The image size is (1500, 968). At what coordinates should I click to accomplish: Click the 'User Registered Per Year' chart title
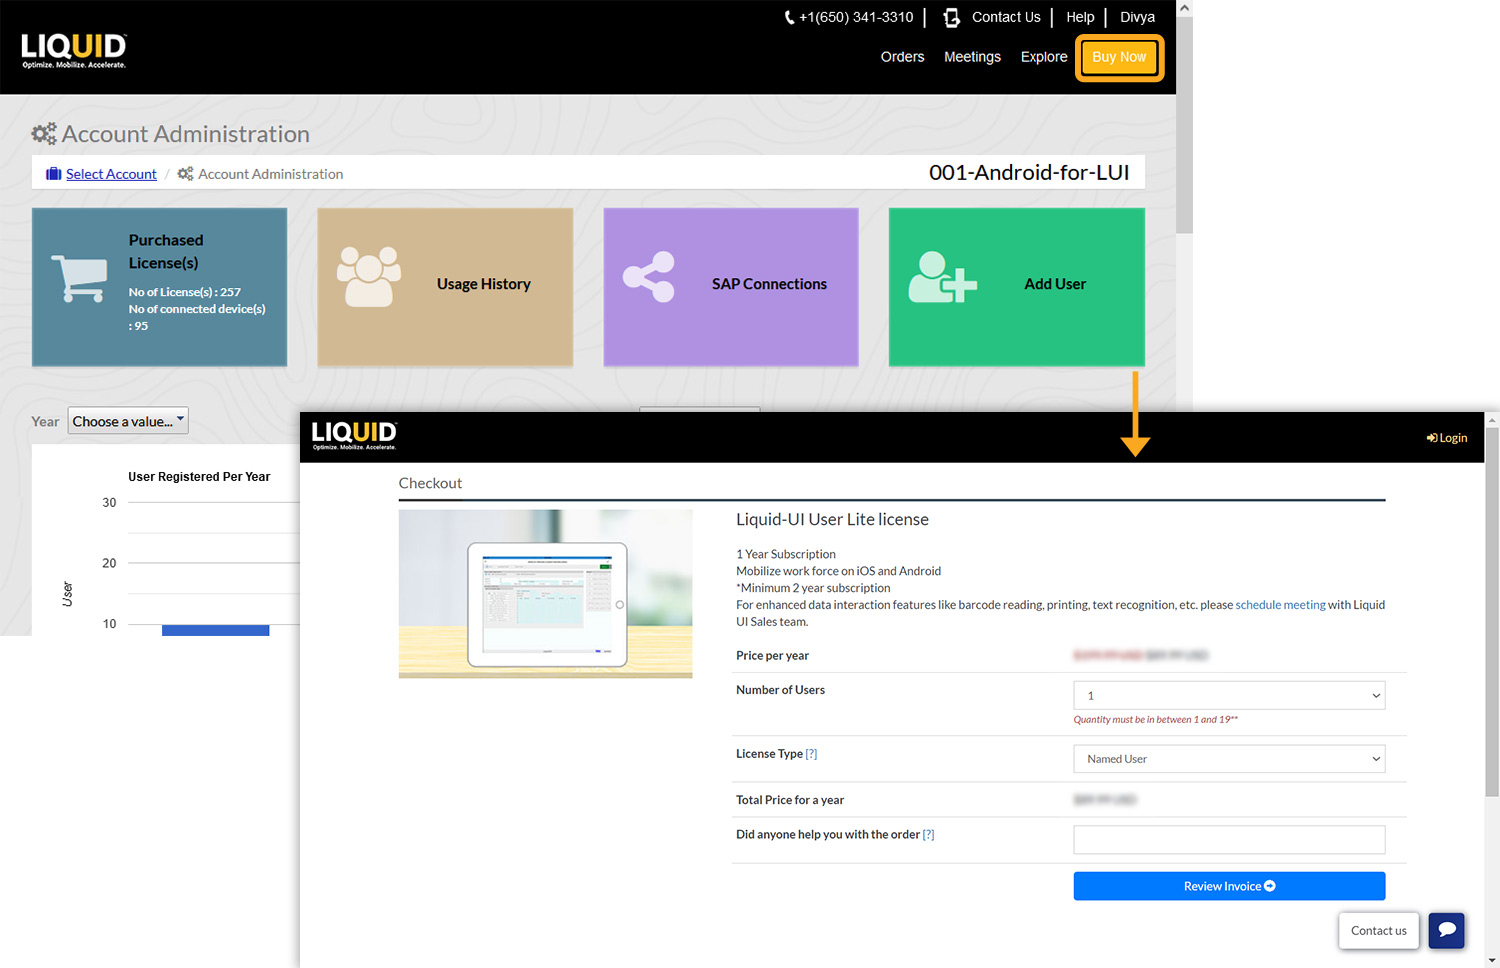coord(199,477)
